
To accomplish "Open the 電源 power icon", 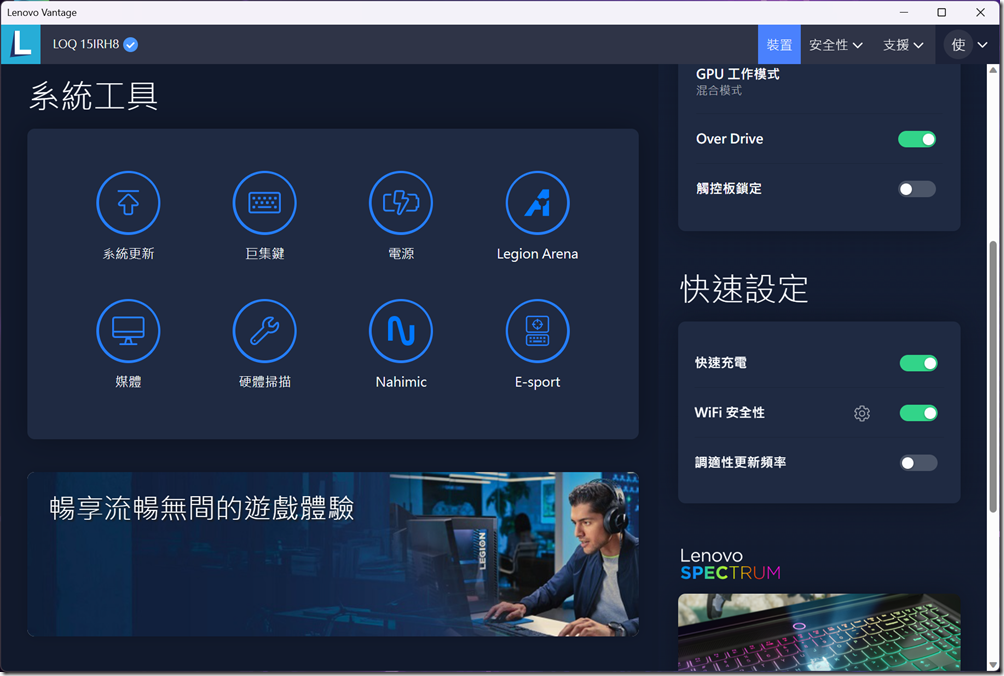I will click(401, 203).
